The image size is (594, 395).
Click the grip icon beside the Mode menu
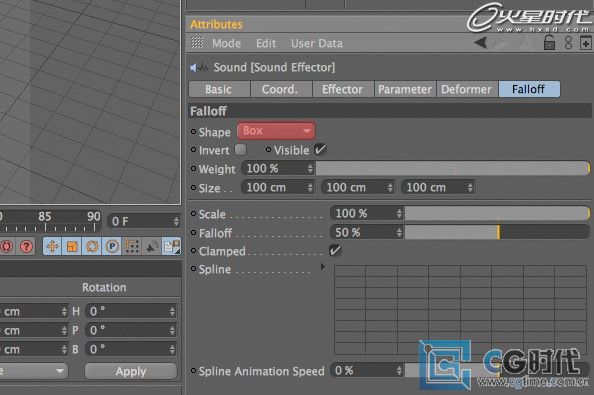click(x=197, y=42)
